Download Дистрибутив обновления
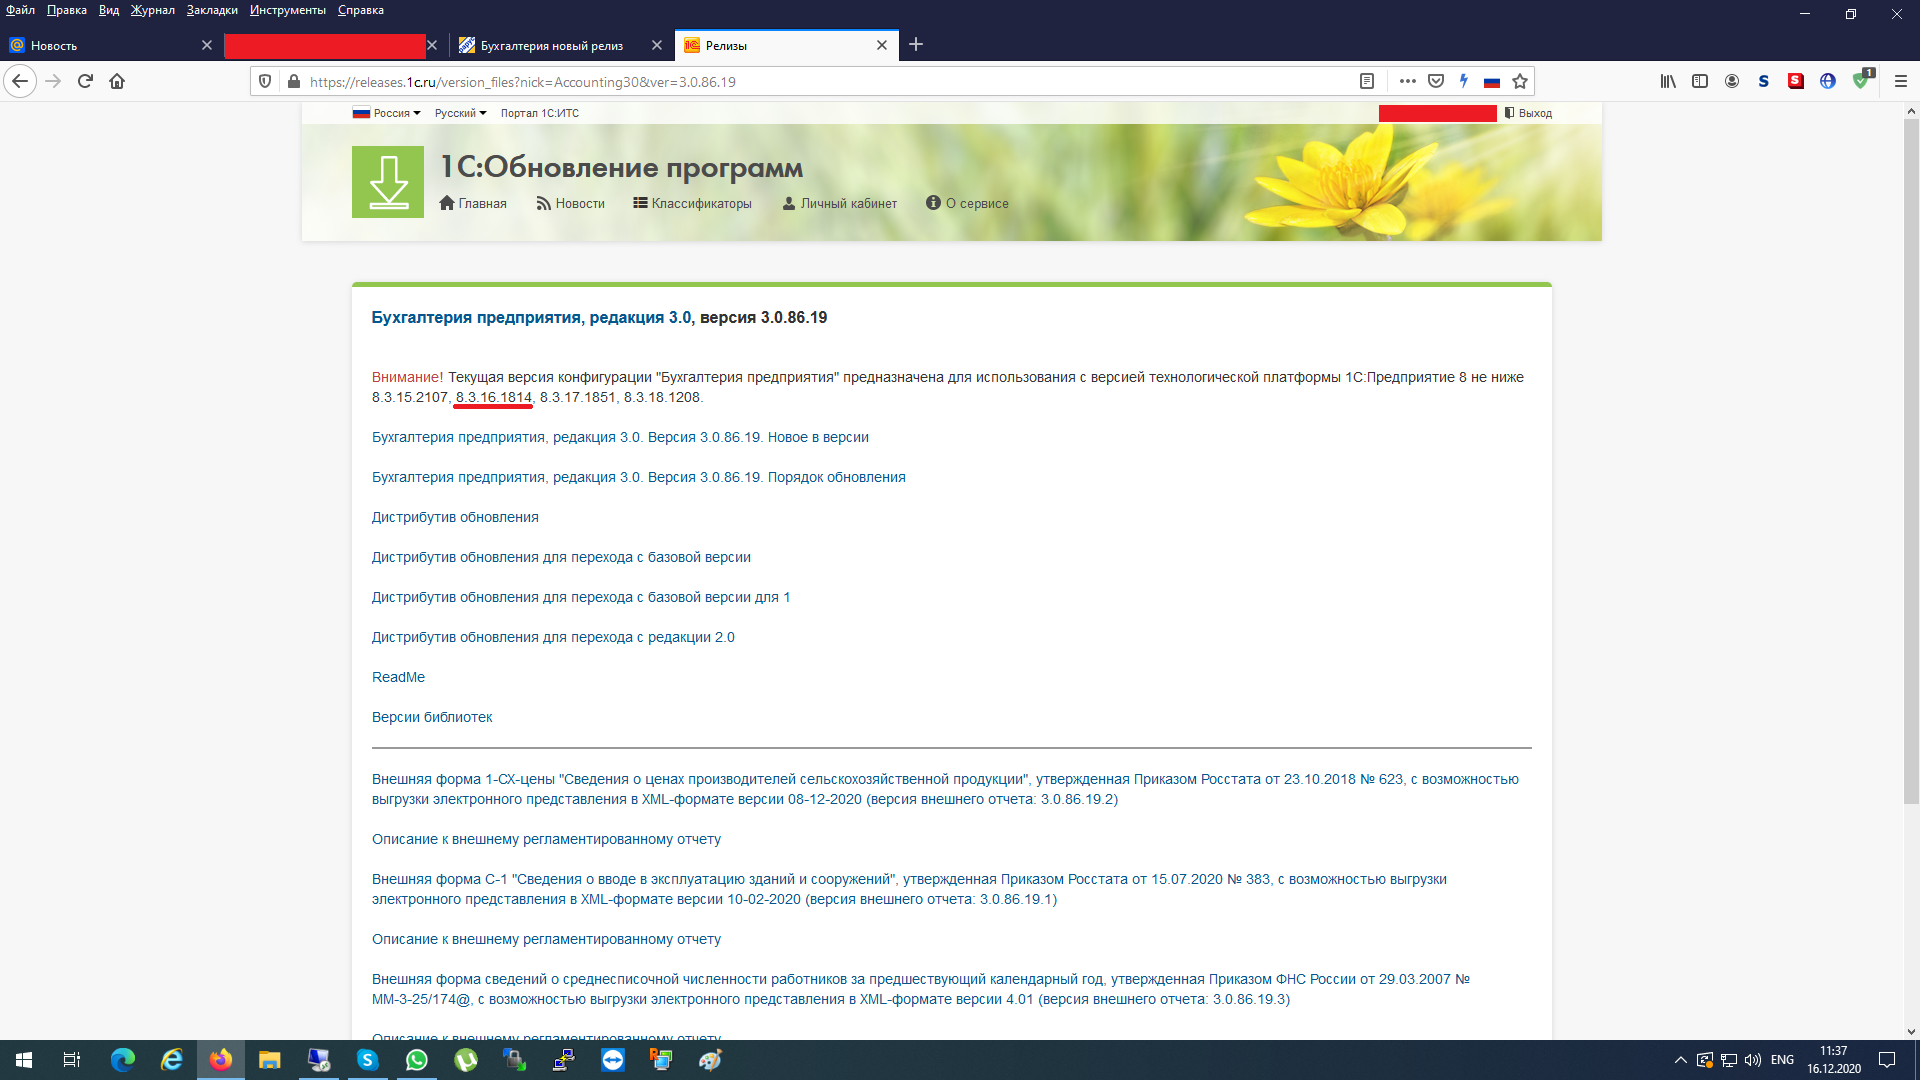Viewport: 1920px width, 1080px height. (x=455, y=517)
